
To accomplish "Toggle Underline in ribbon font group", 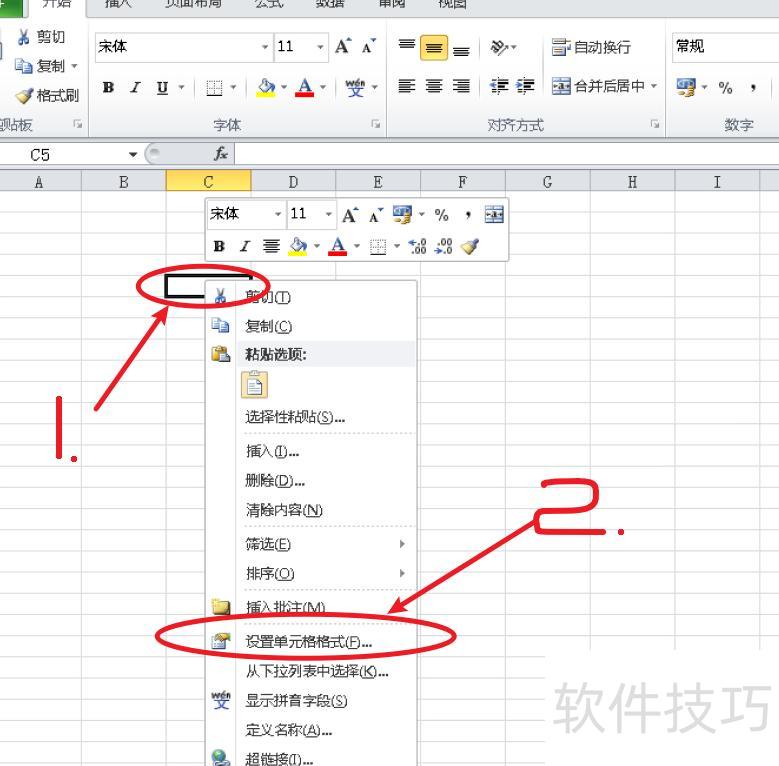I will pos(162,87).
